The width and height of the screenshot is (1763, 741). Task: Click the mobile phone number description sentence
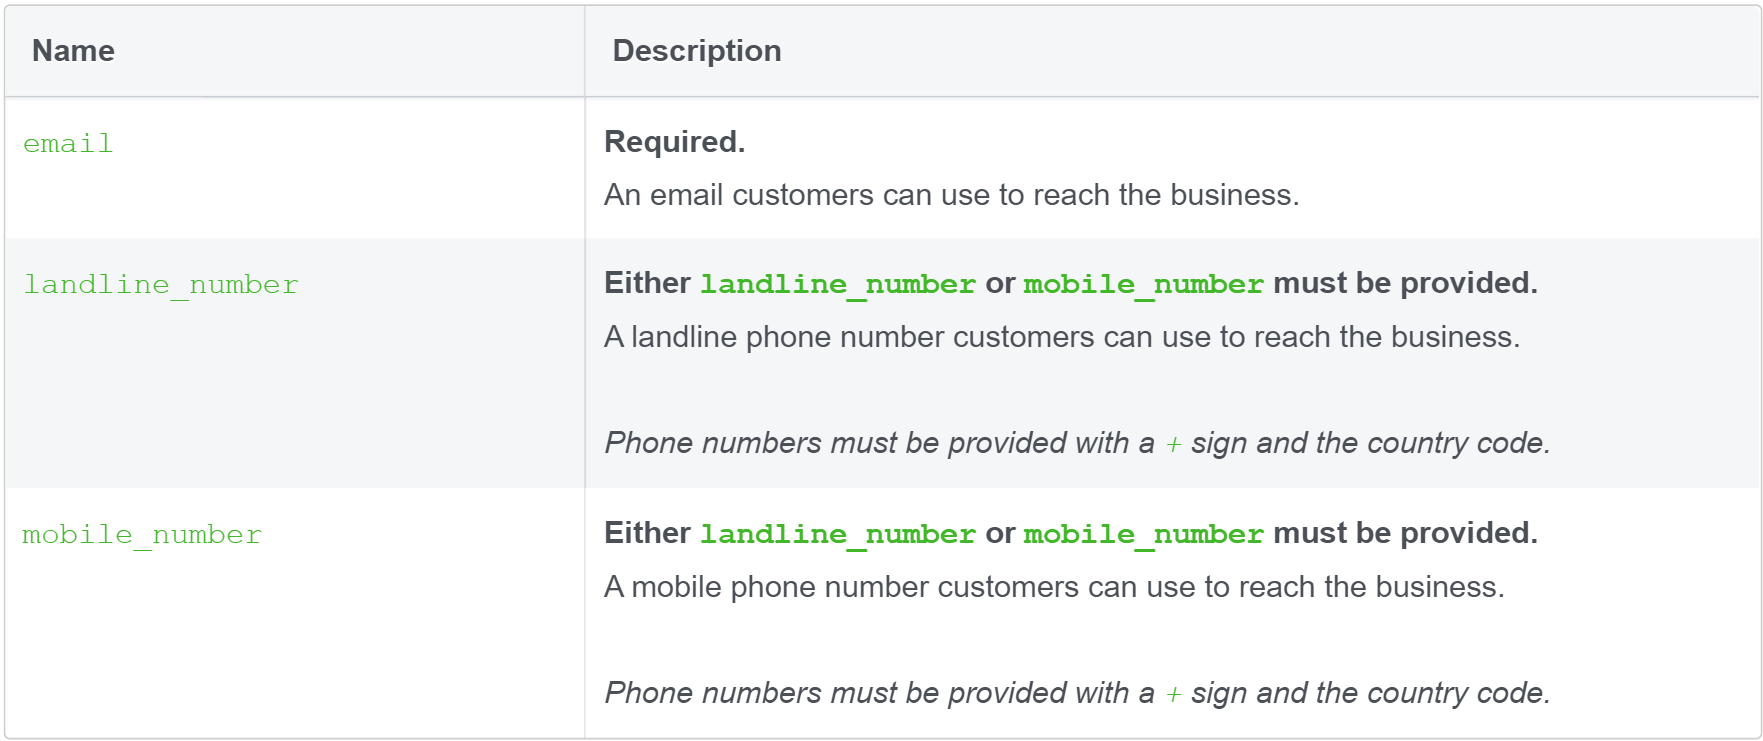click(x=1054, y=587)
